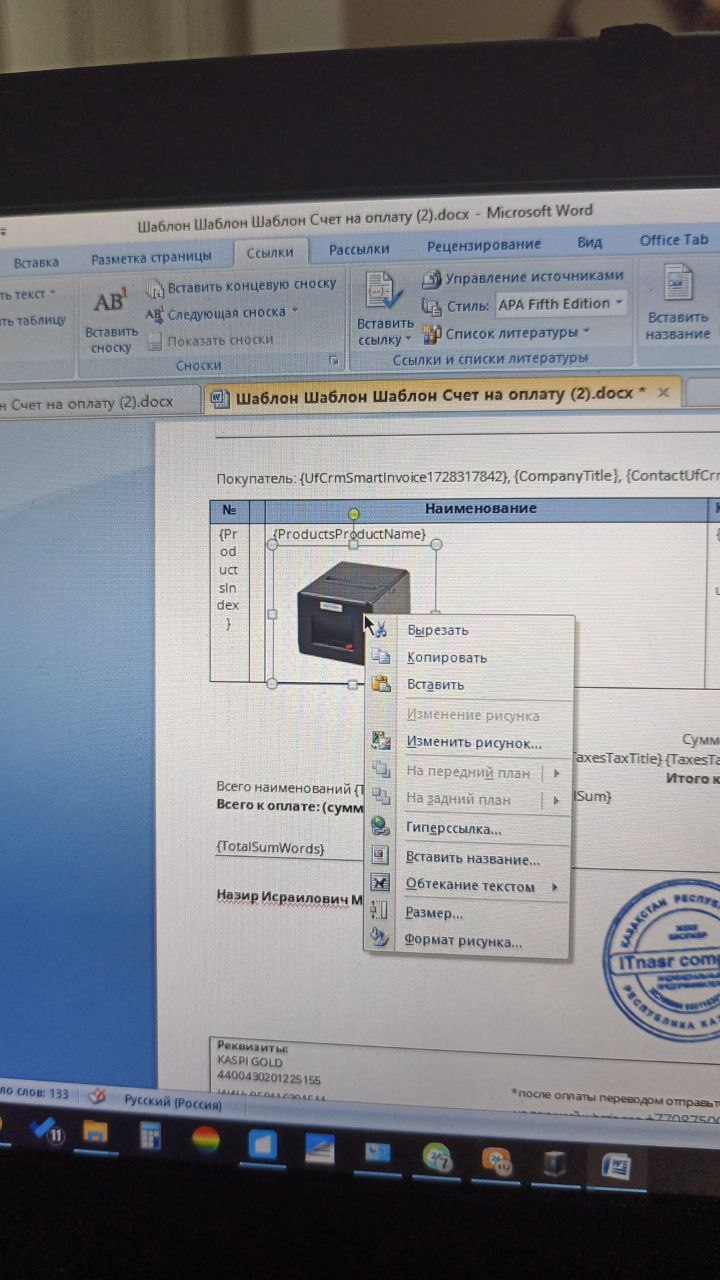The image size is (720, 1280).
Task: Select the Ссылки ribbon tab
Action: coord(270,253)
